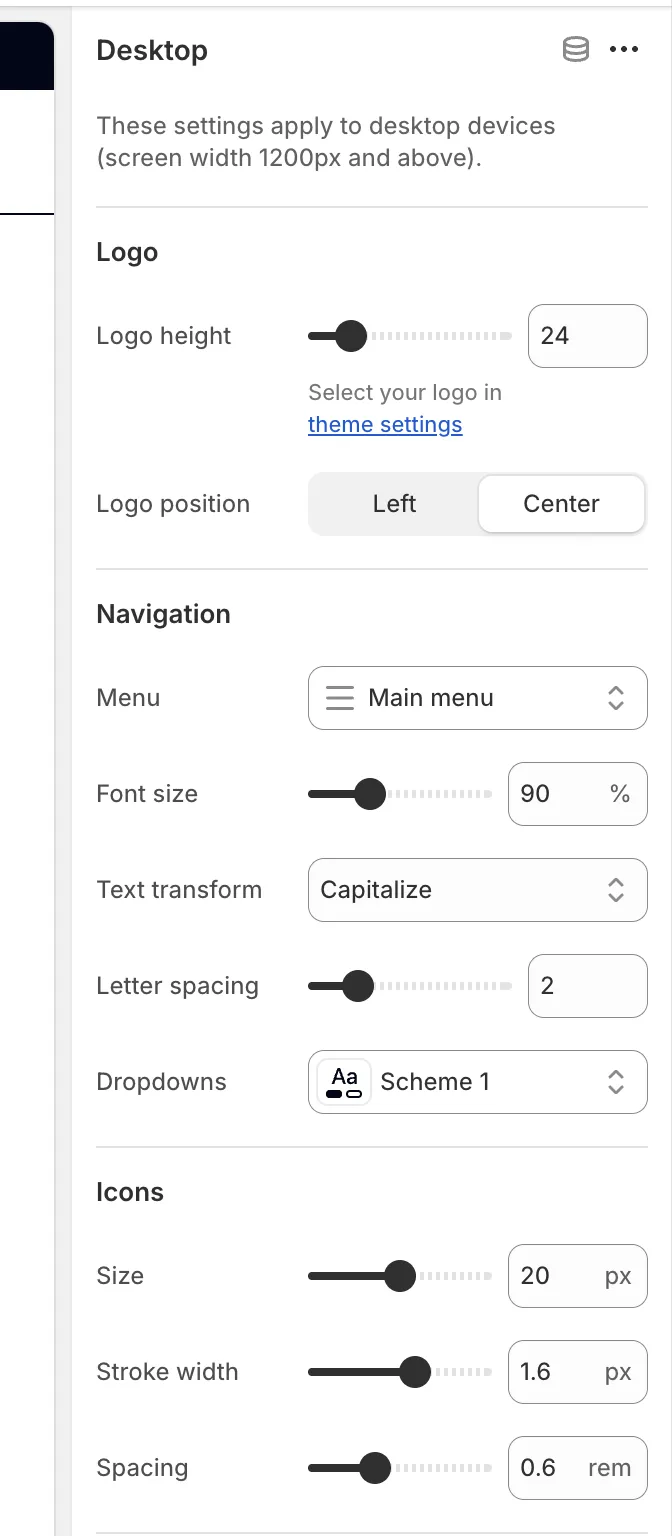
Task: Select the Navigation section header
Action: [163, 613]
